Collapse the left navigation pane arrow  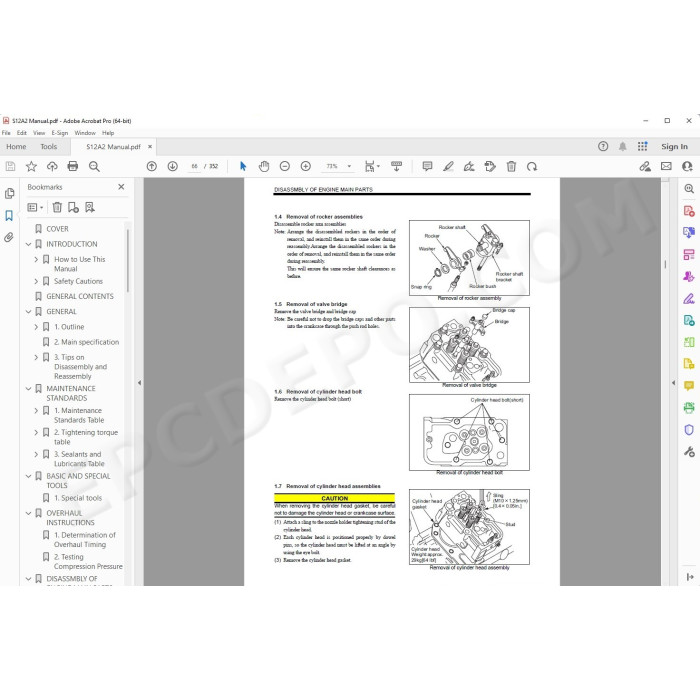(x=139, y=383)
